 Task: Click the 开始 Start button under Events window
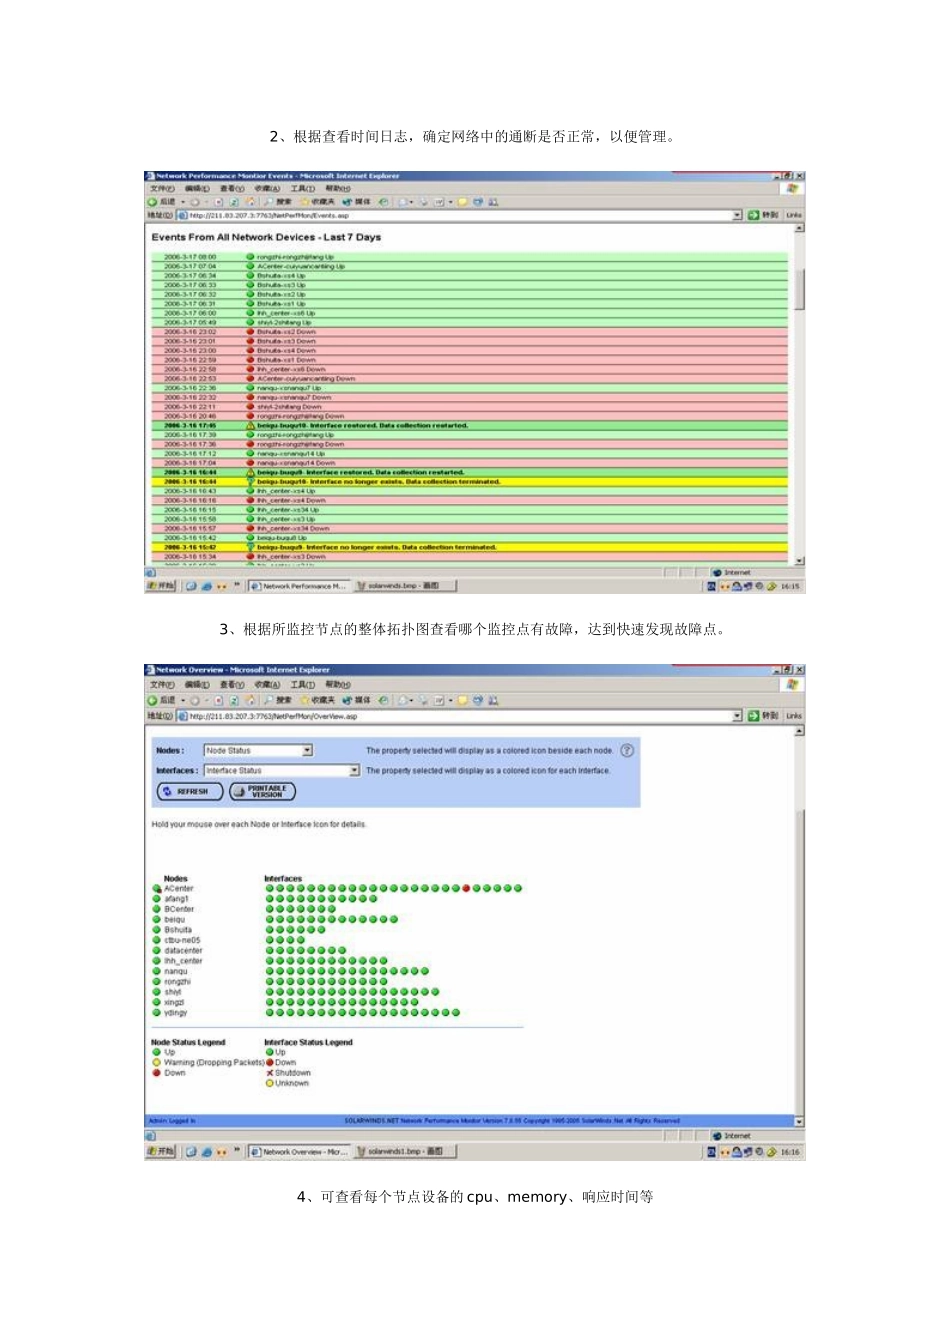[161, 586]
